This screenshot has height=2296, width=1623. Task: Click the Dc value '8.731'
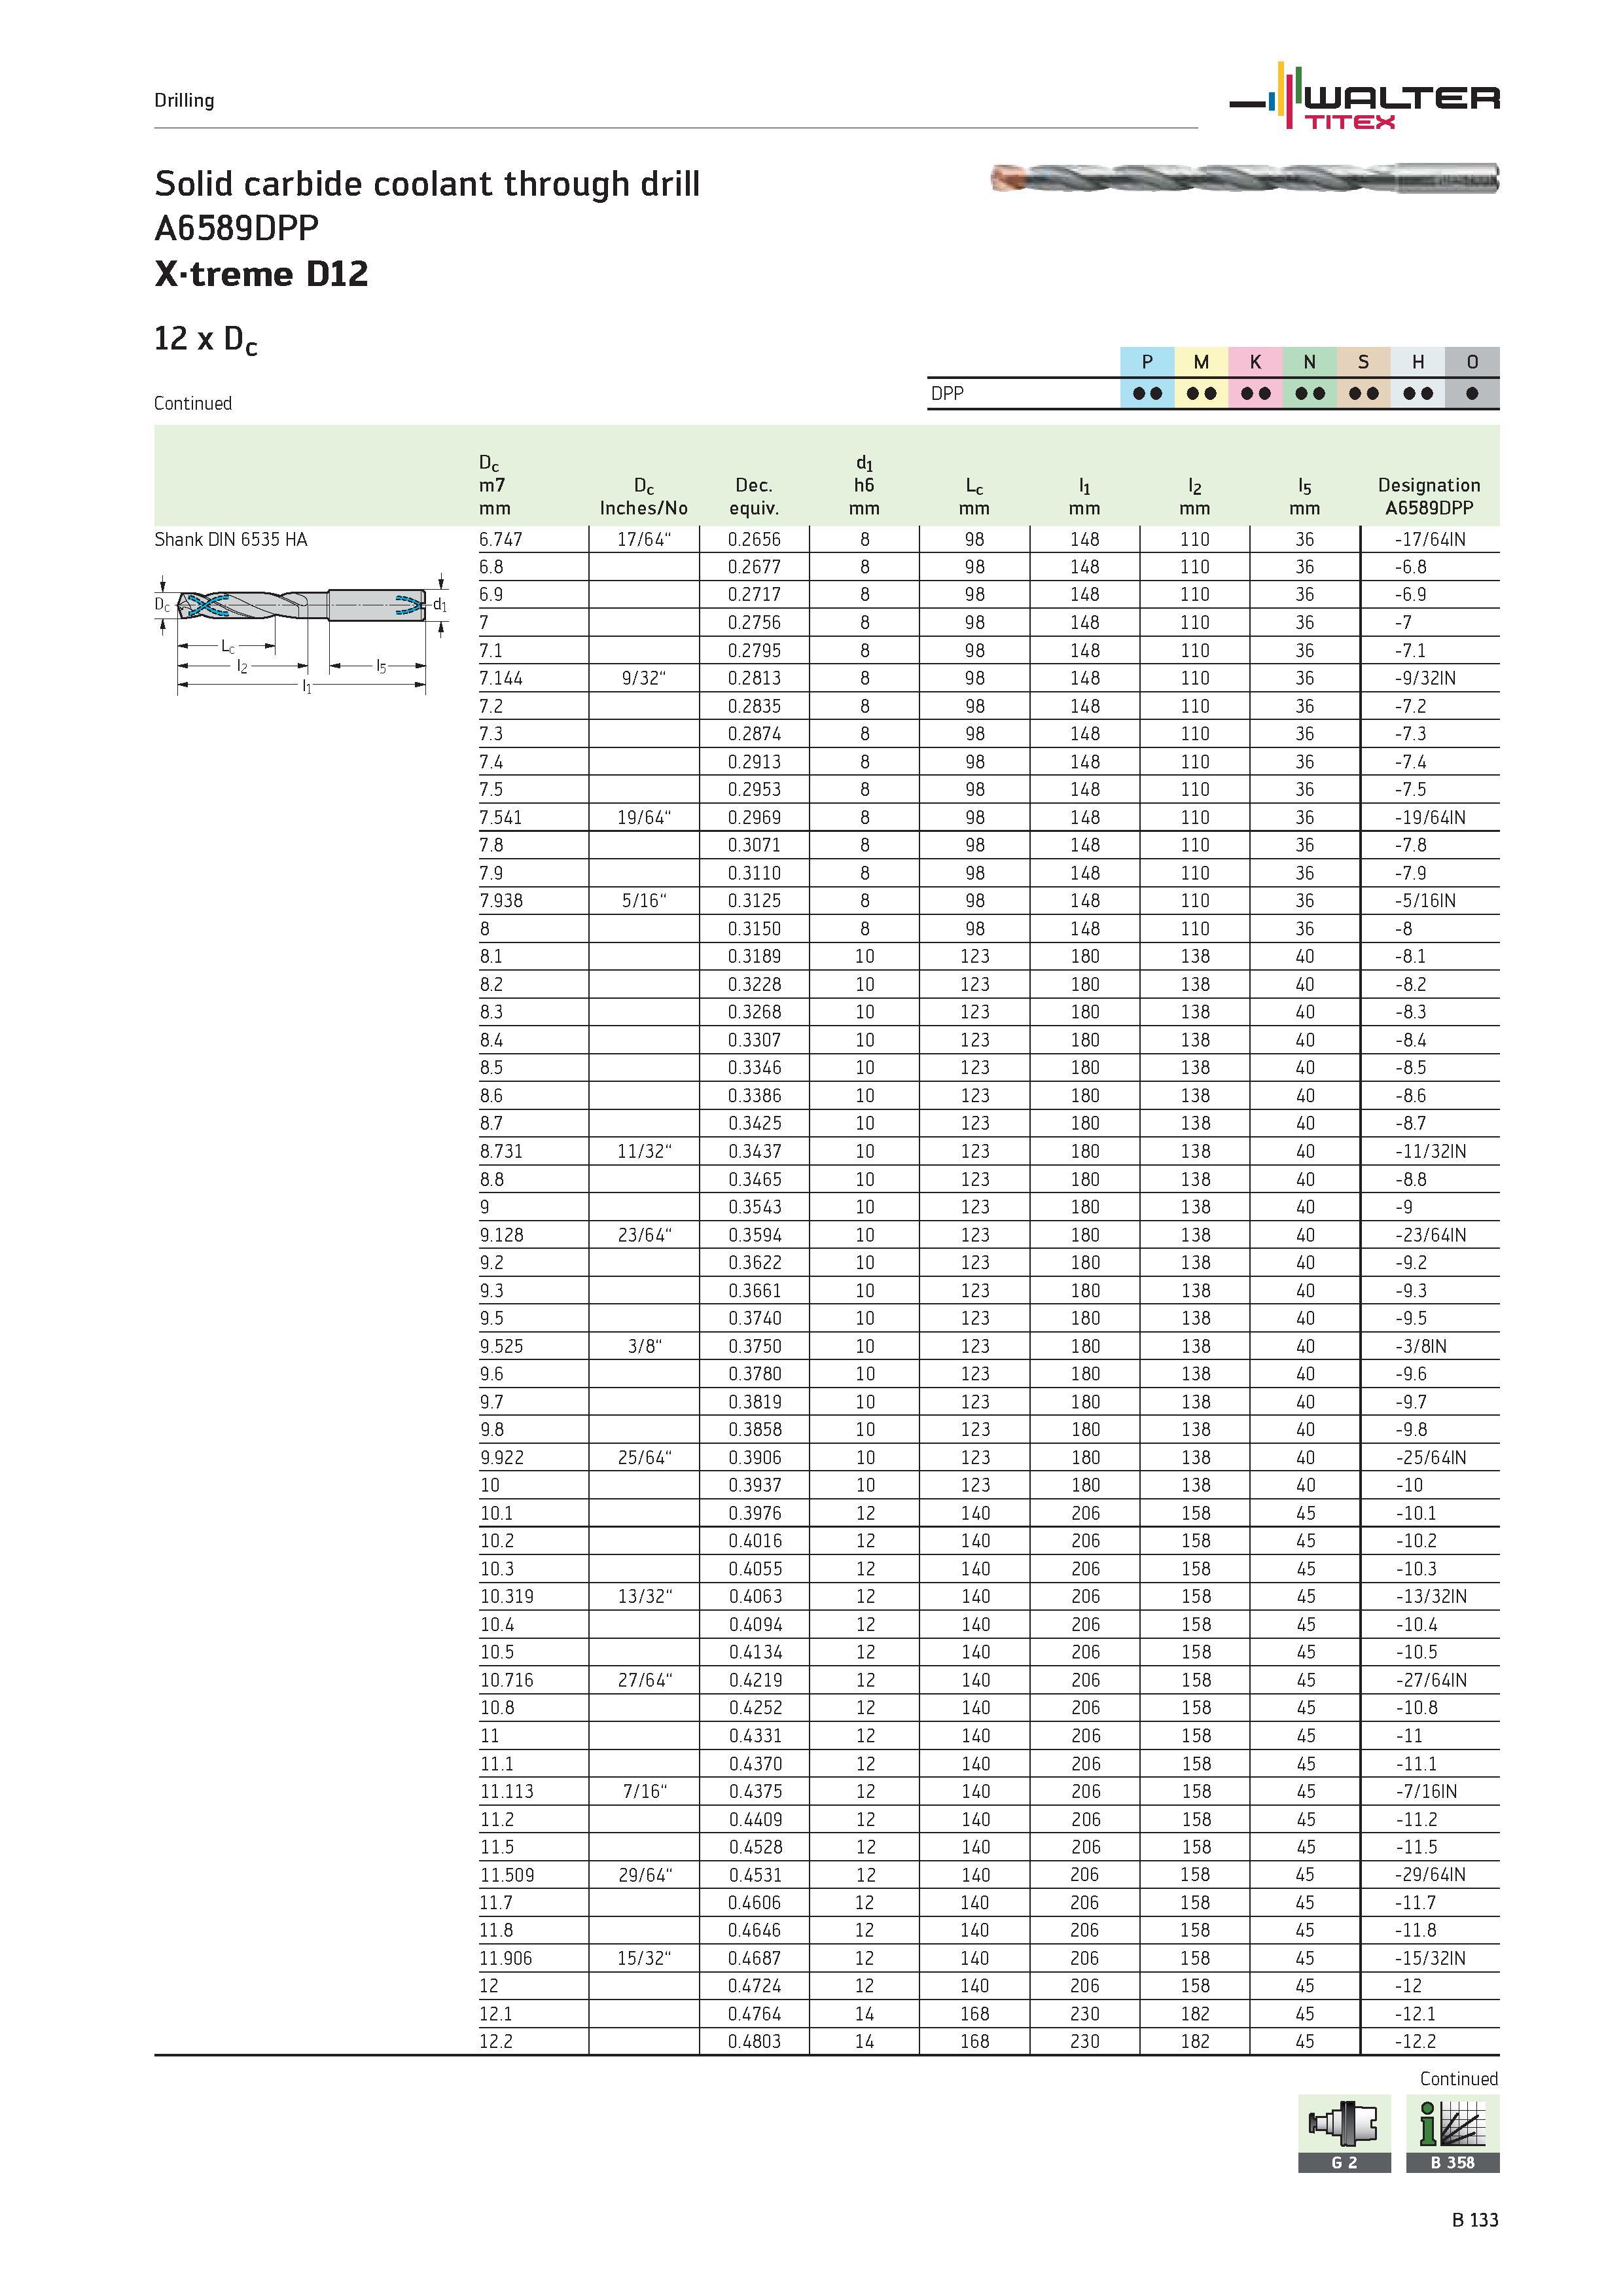pyautogui.click(x=501, y=1152)
